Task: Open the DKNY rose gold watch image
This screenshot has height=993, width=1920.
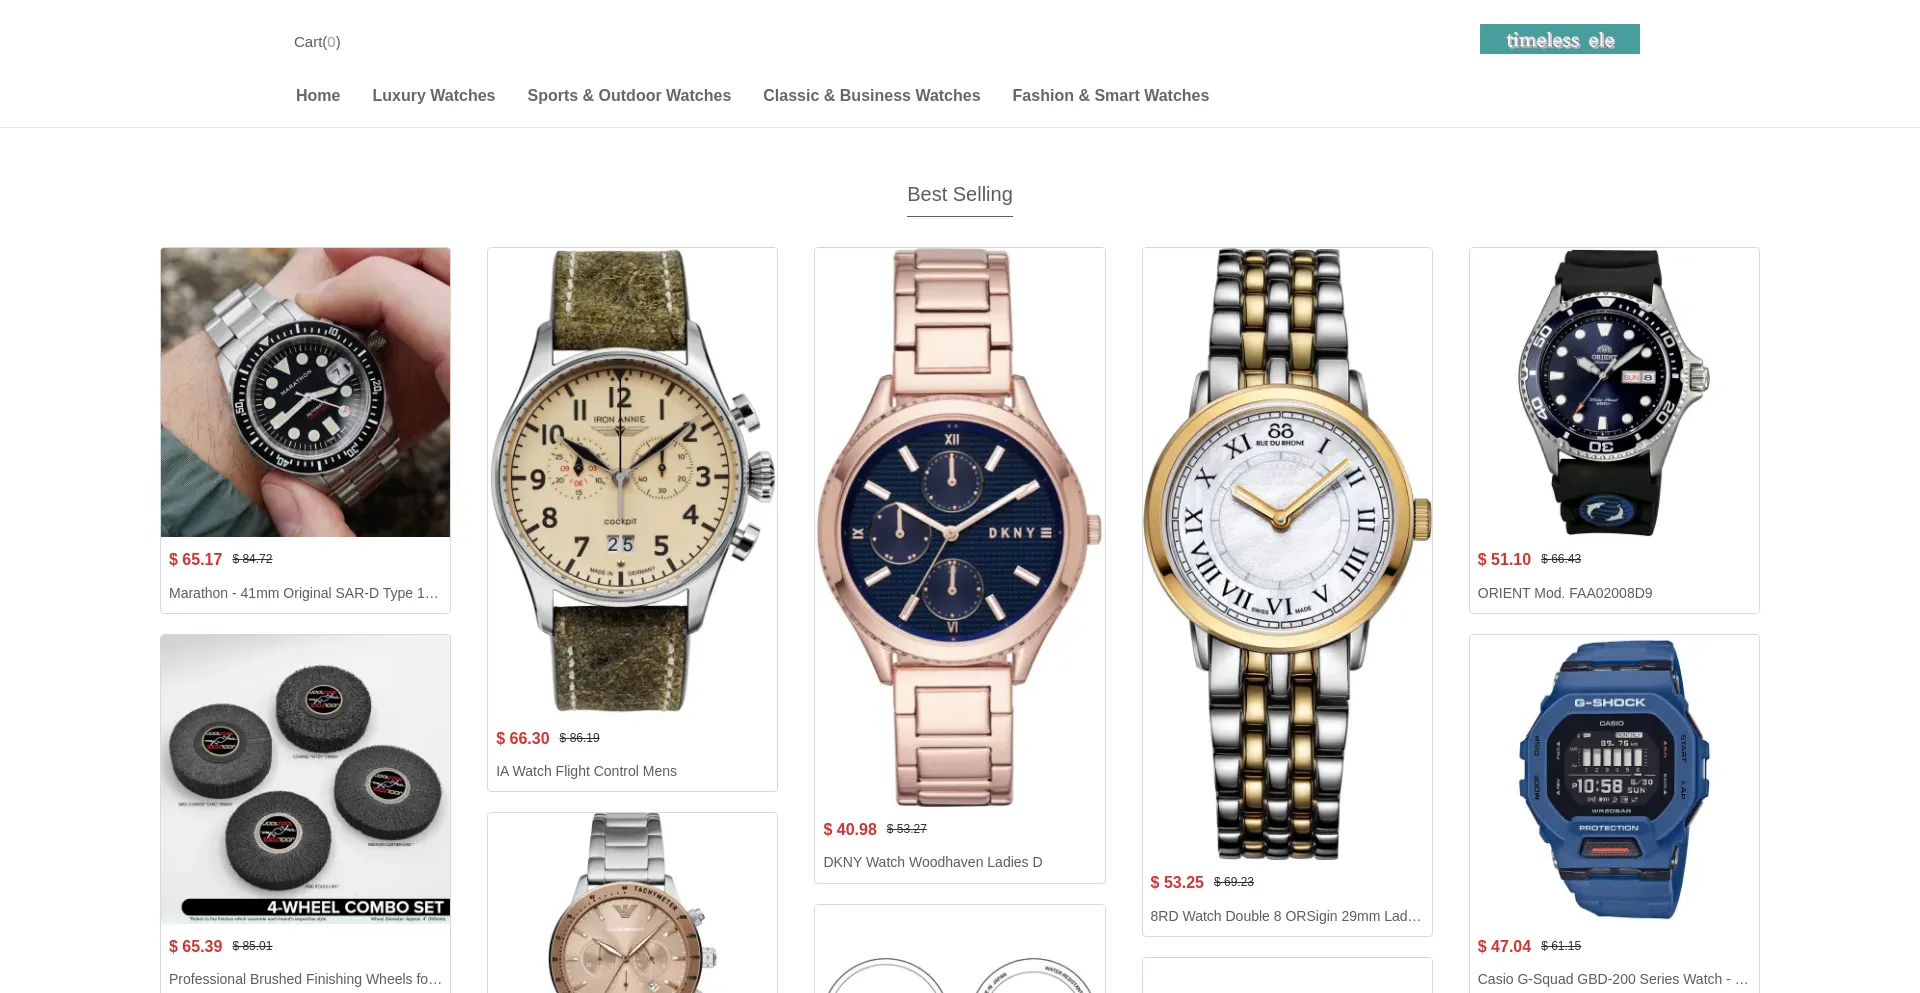Action: pyautogui.click(x=960, y=527)
